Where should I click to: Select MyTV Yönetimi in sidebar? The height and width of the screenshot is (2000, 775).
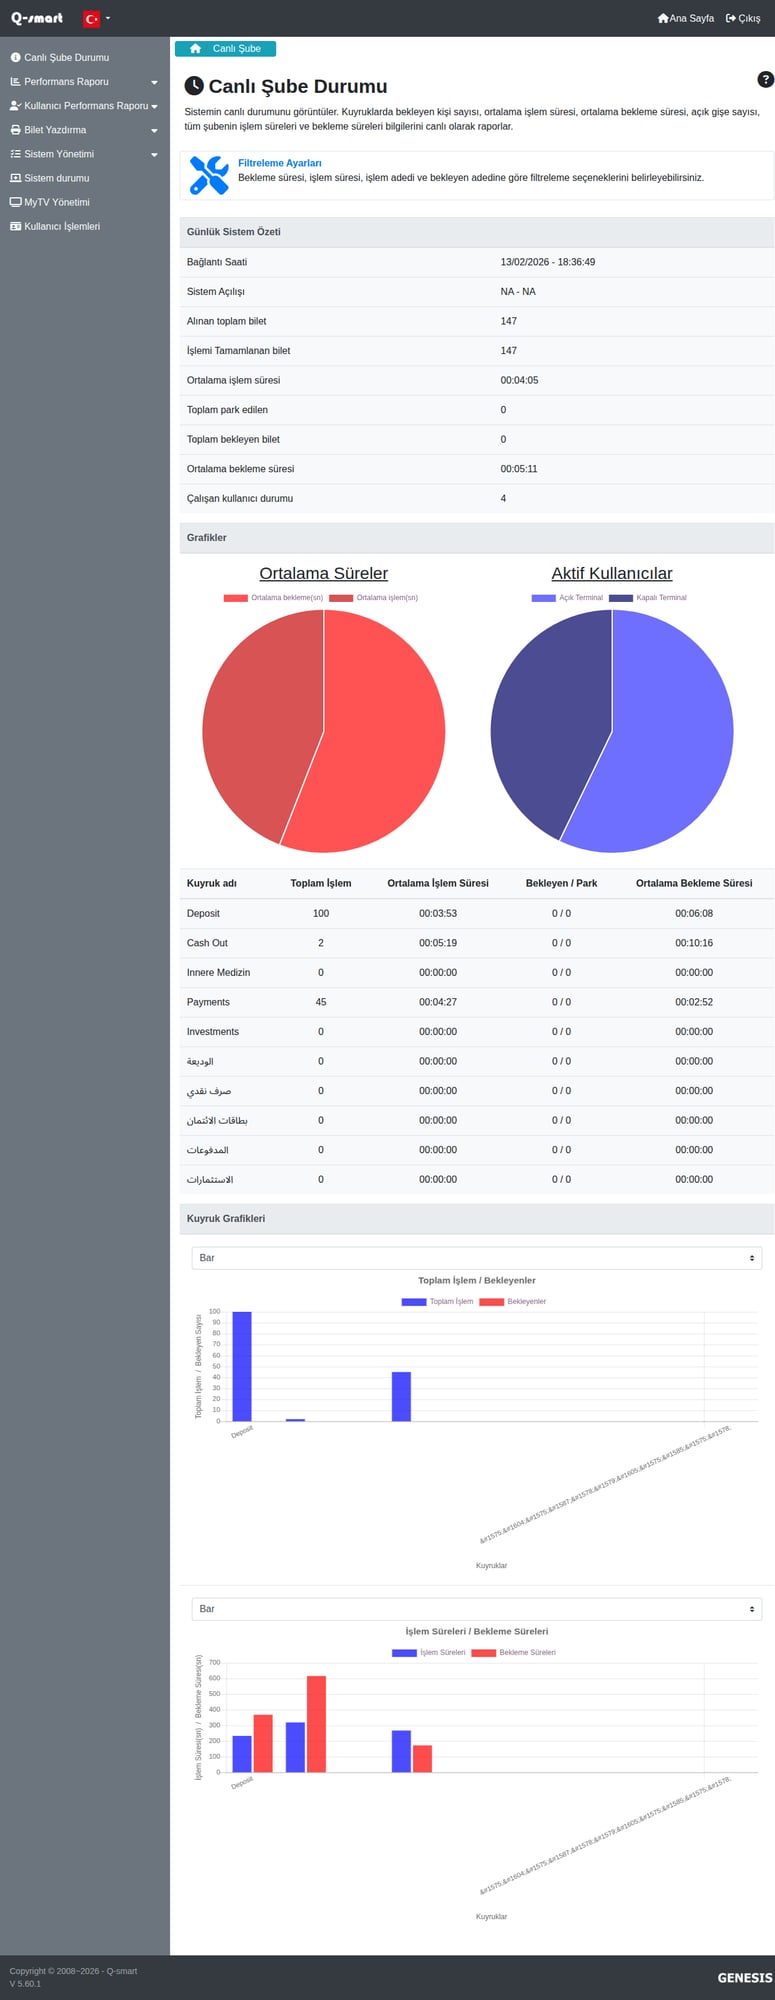click(56, 202)
